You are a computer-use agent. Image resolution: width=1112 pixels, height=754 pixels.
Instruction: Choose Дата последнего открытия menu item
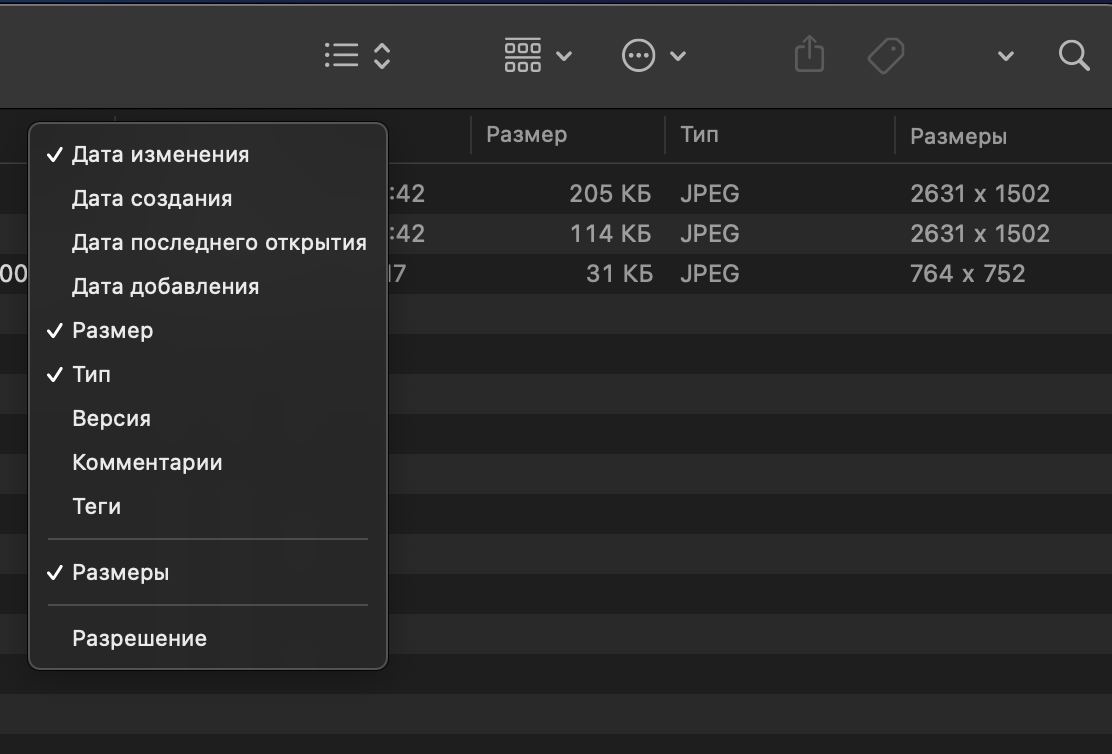[219, 243]
